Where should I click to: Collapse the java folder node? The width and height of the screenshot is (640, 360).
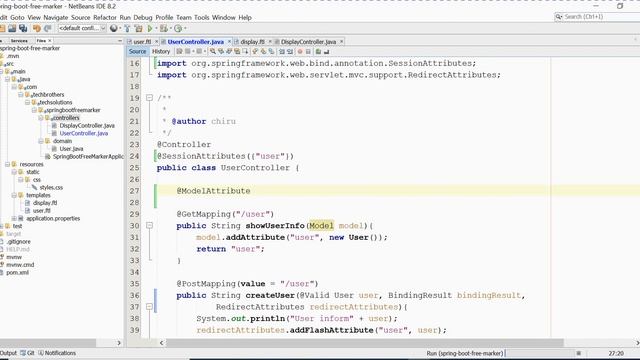7,79
